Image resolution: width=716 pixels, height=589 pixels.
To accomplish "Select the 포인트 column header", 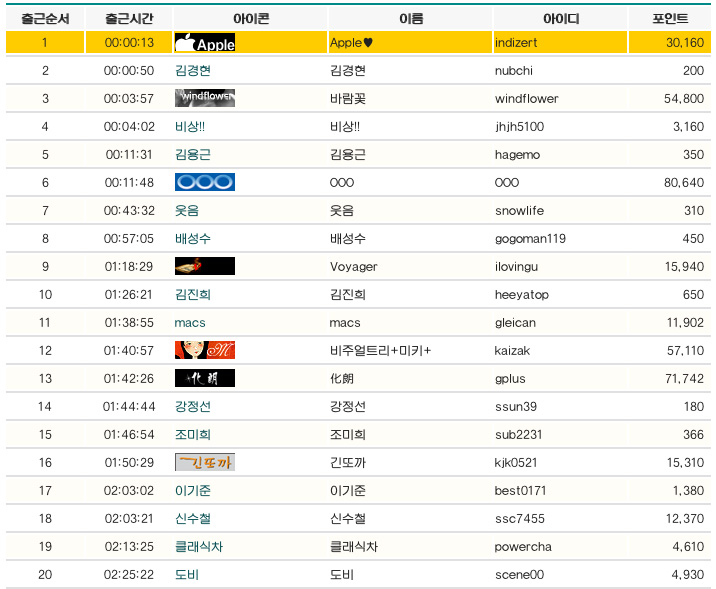I will click(670, 19).
